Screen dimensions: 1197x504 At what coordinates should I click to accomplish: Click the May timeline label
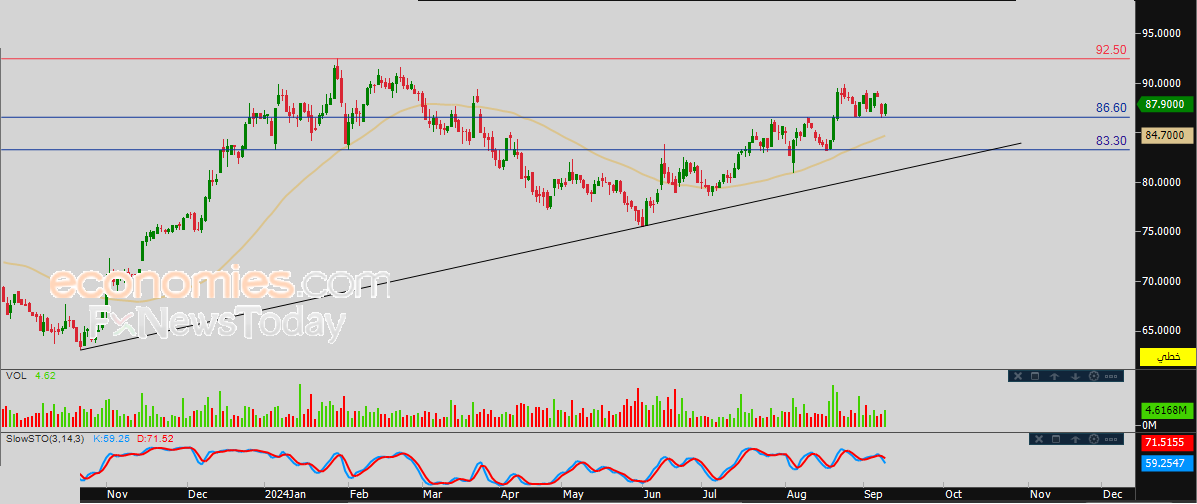[x=572, y=495]
